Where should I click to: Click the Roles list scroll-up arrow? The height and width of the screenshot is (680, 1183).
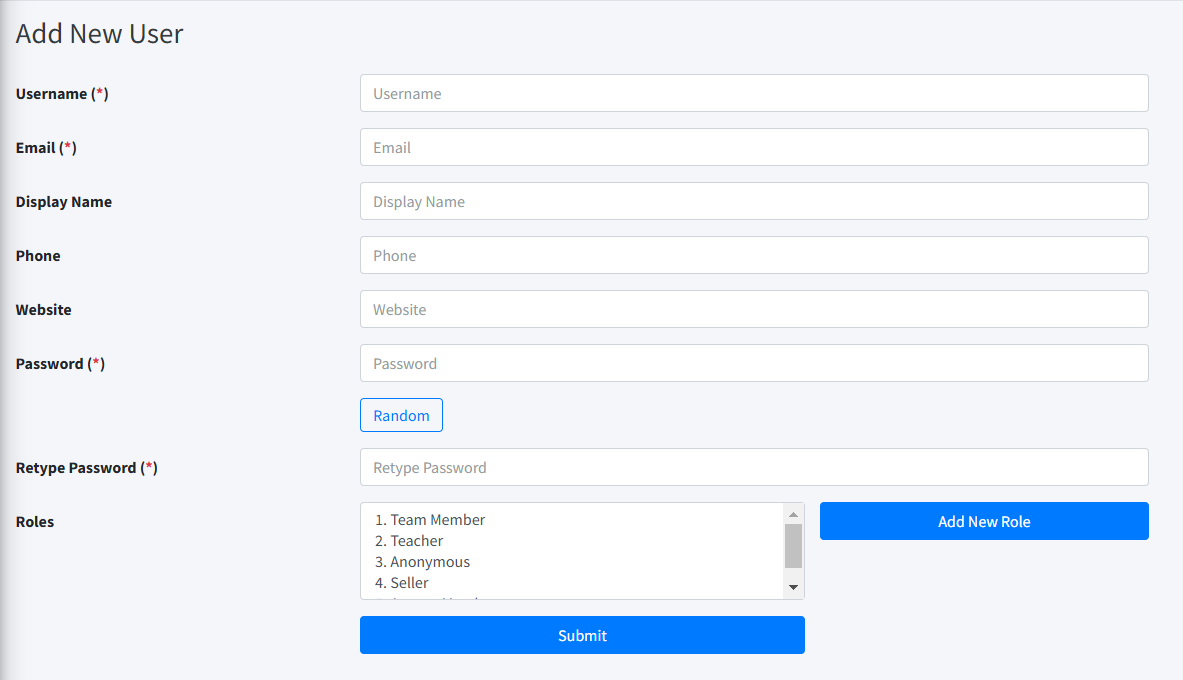(x=794, y=515)
